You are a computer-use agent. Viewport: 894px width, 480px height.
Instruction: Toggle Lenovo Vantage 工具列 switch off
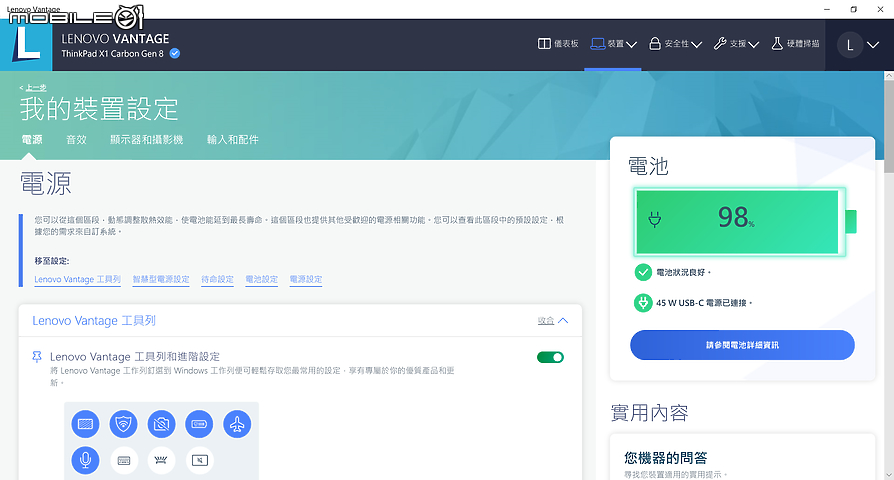pyautogui.click(x=550, y=357)
